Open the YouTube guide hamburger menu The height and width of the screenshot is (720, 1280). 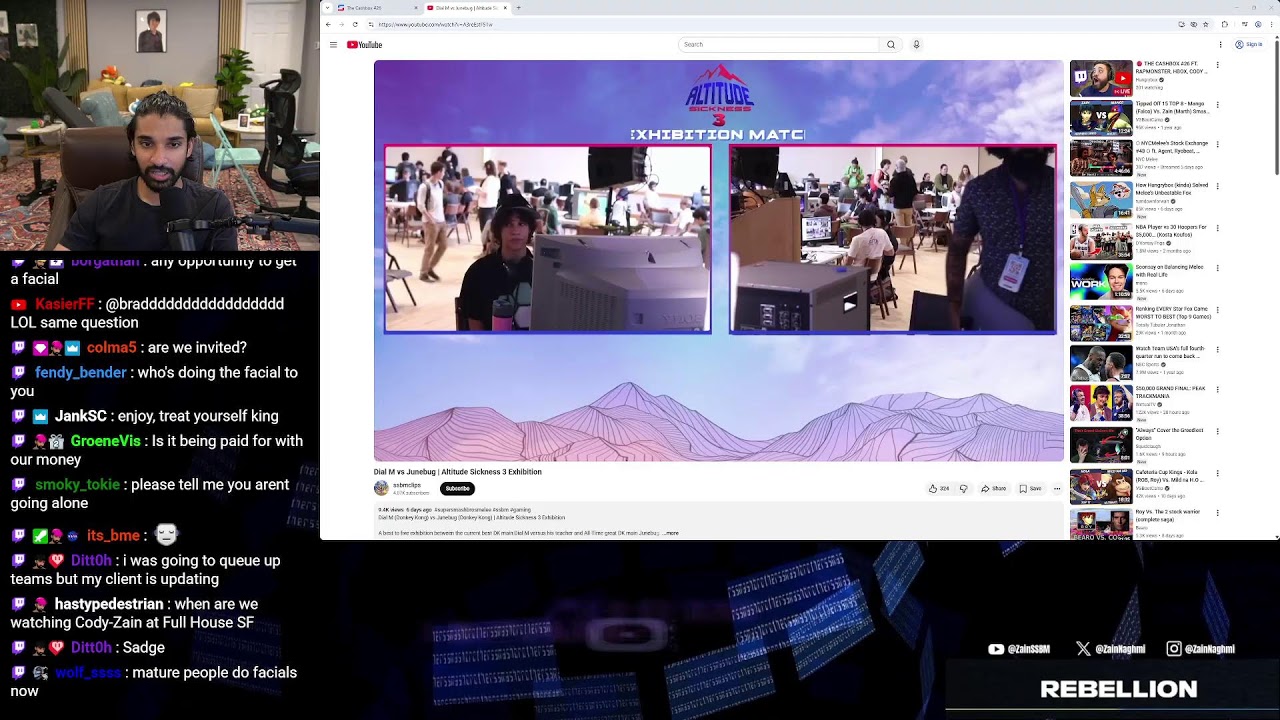point(334,45)
